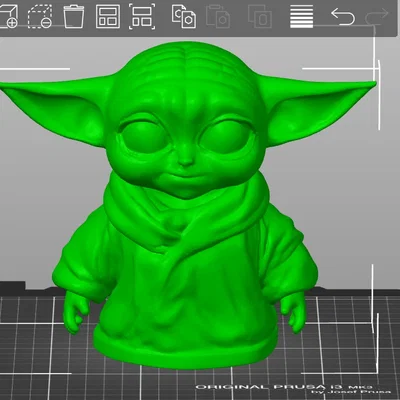
Task: Click the greyed-out Redo arrow
Action: [x=377, y=16]
